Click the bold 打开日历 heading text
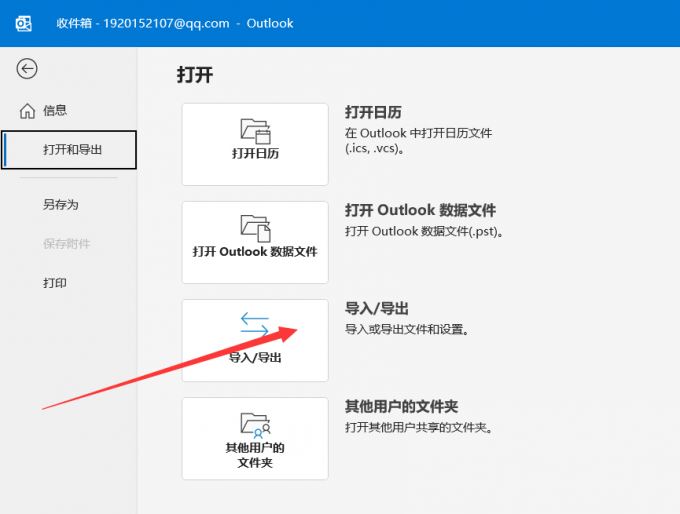Viewport: 680px width, 514px height. 373,112
